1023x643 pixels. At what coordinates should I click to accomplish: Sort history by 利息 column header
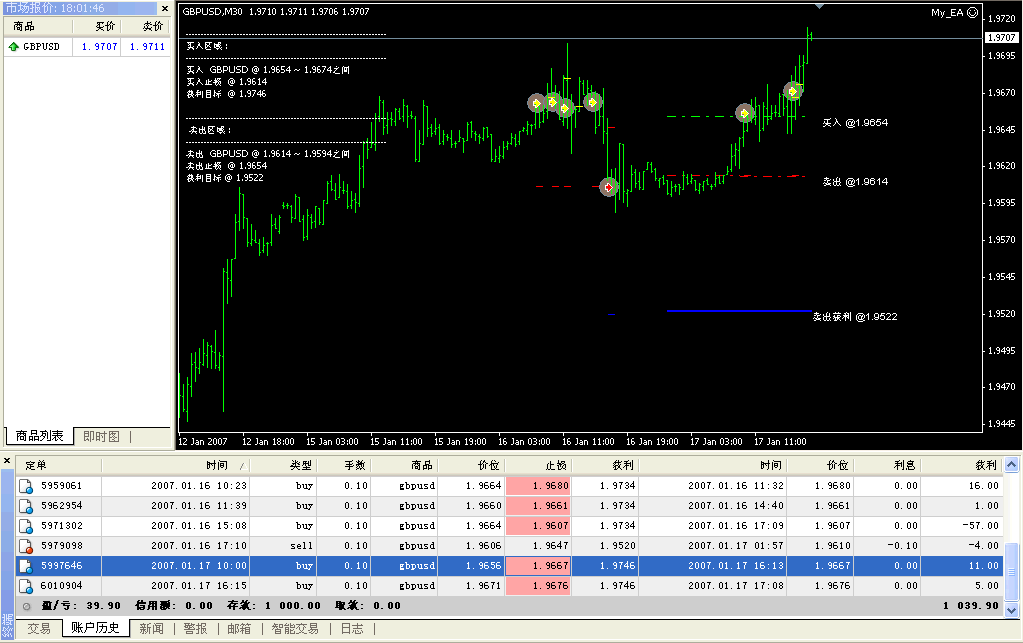point(887,466)
